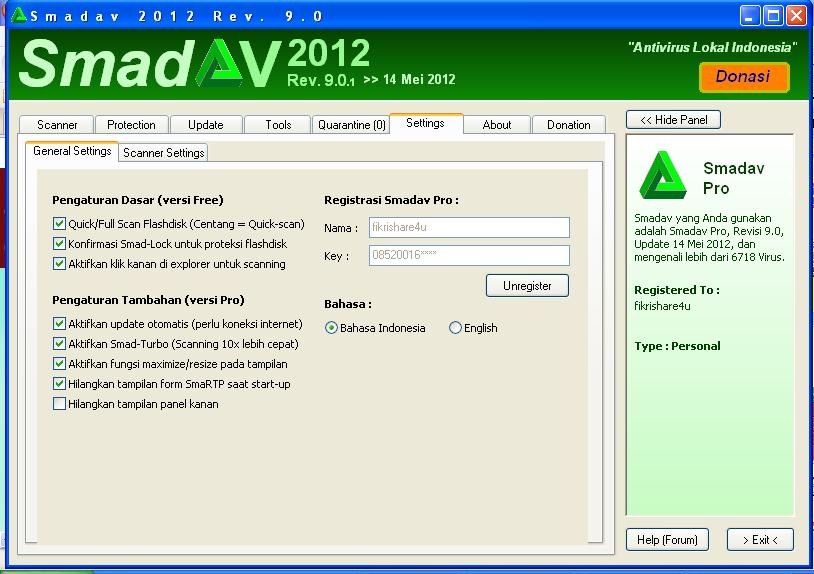Click the green triangle in SmadAV banner
The height and width of the screenshot is (574, 814).
tap(221, 63)
